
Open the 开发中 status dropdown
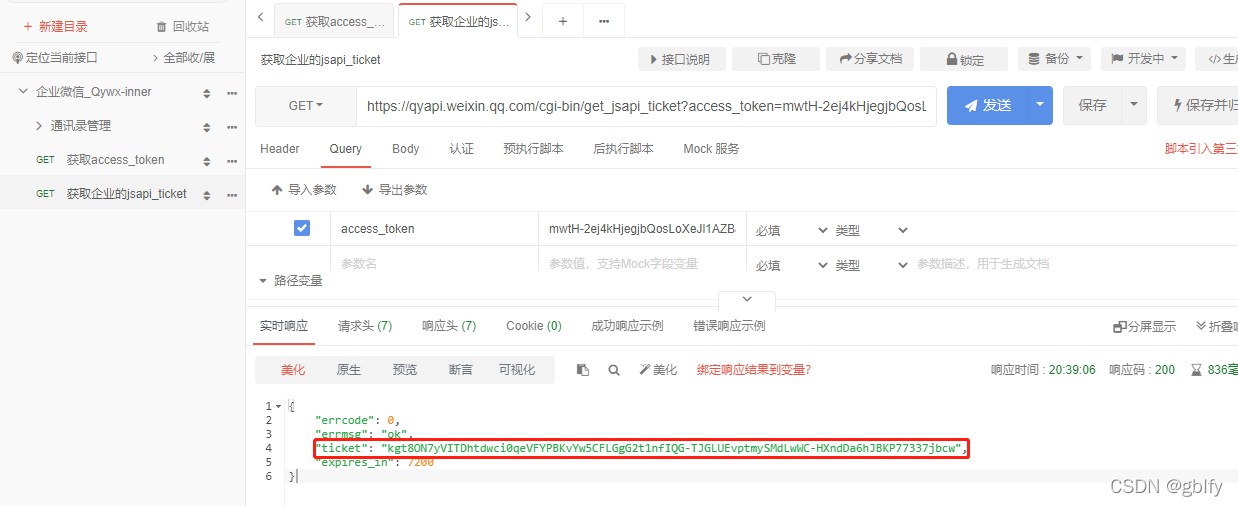pyautogui.click(x=1143, y=59)
